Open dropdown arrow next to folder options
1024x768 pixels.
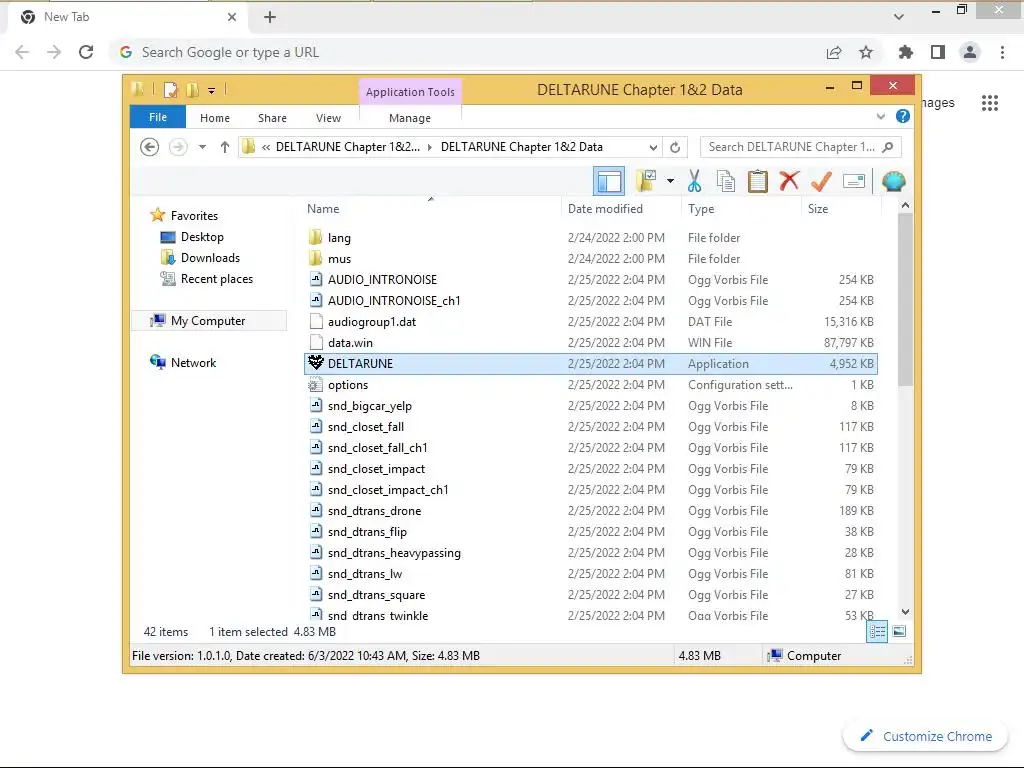tap(670, 181)
